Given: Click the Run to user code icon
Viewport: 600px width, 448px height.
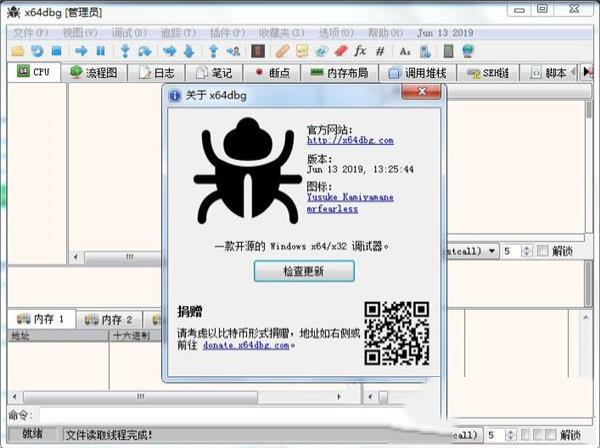Looking at the screenshot, I should pyautogui.click(x=233, y=51).
